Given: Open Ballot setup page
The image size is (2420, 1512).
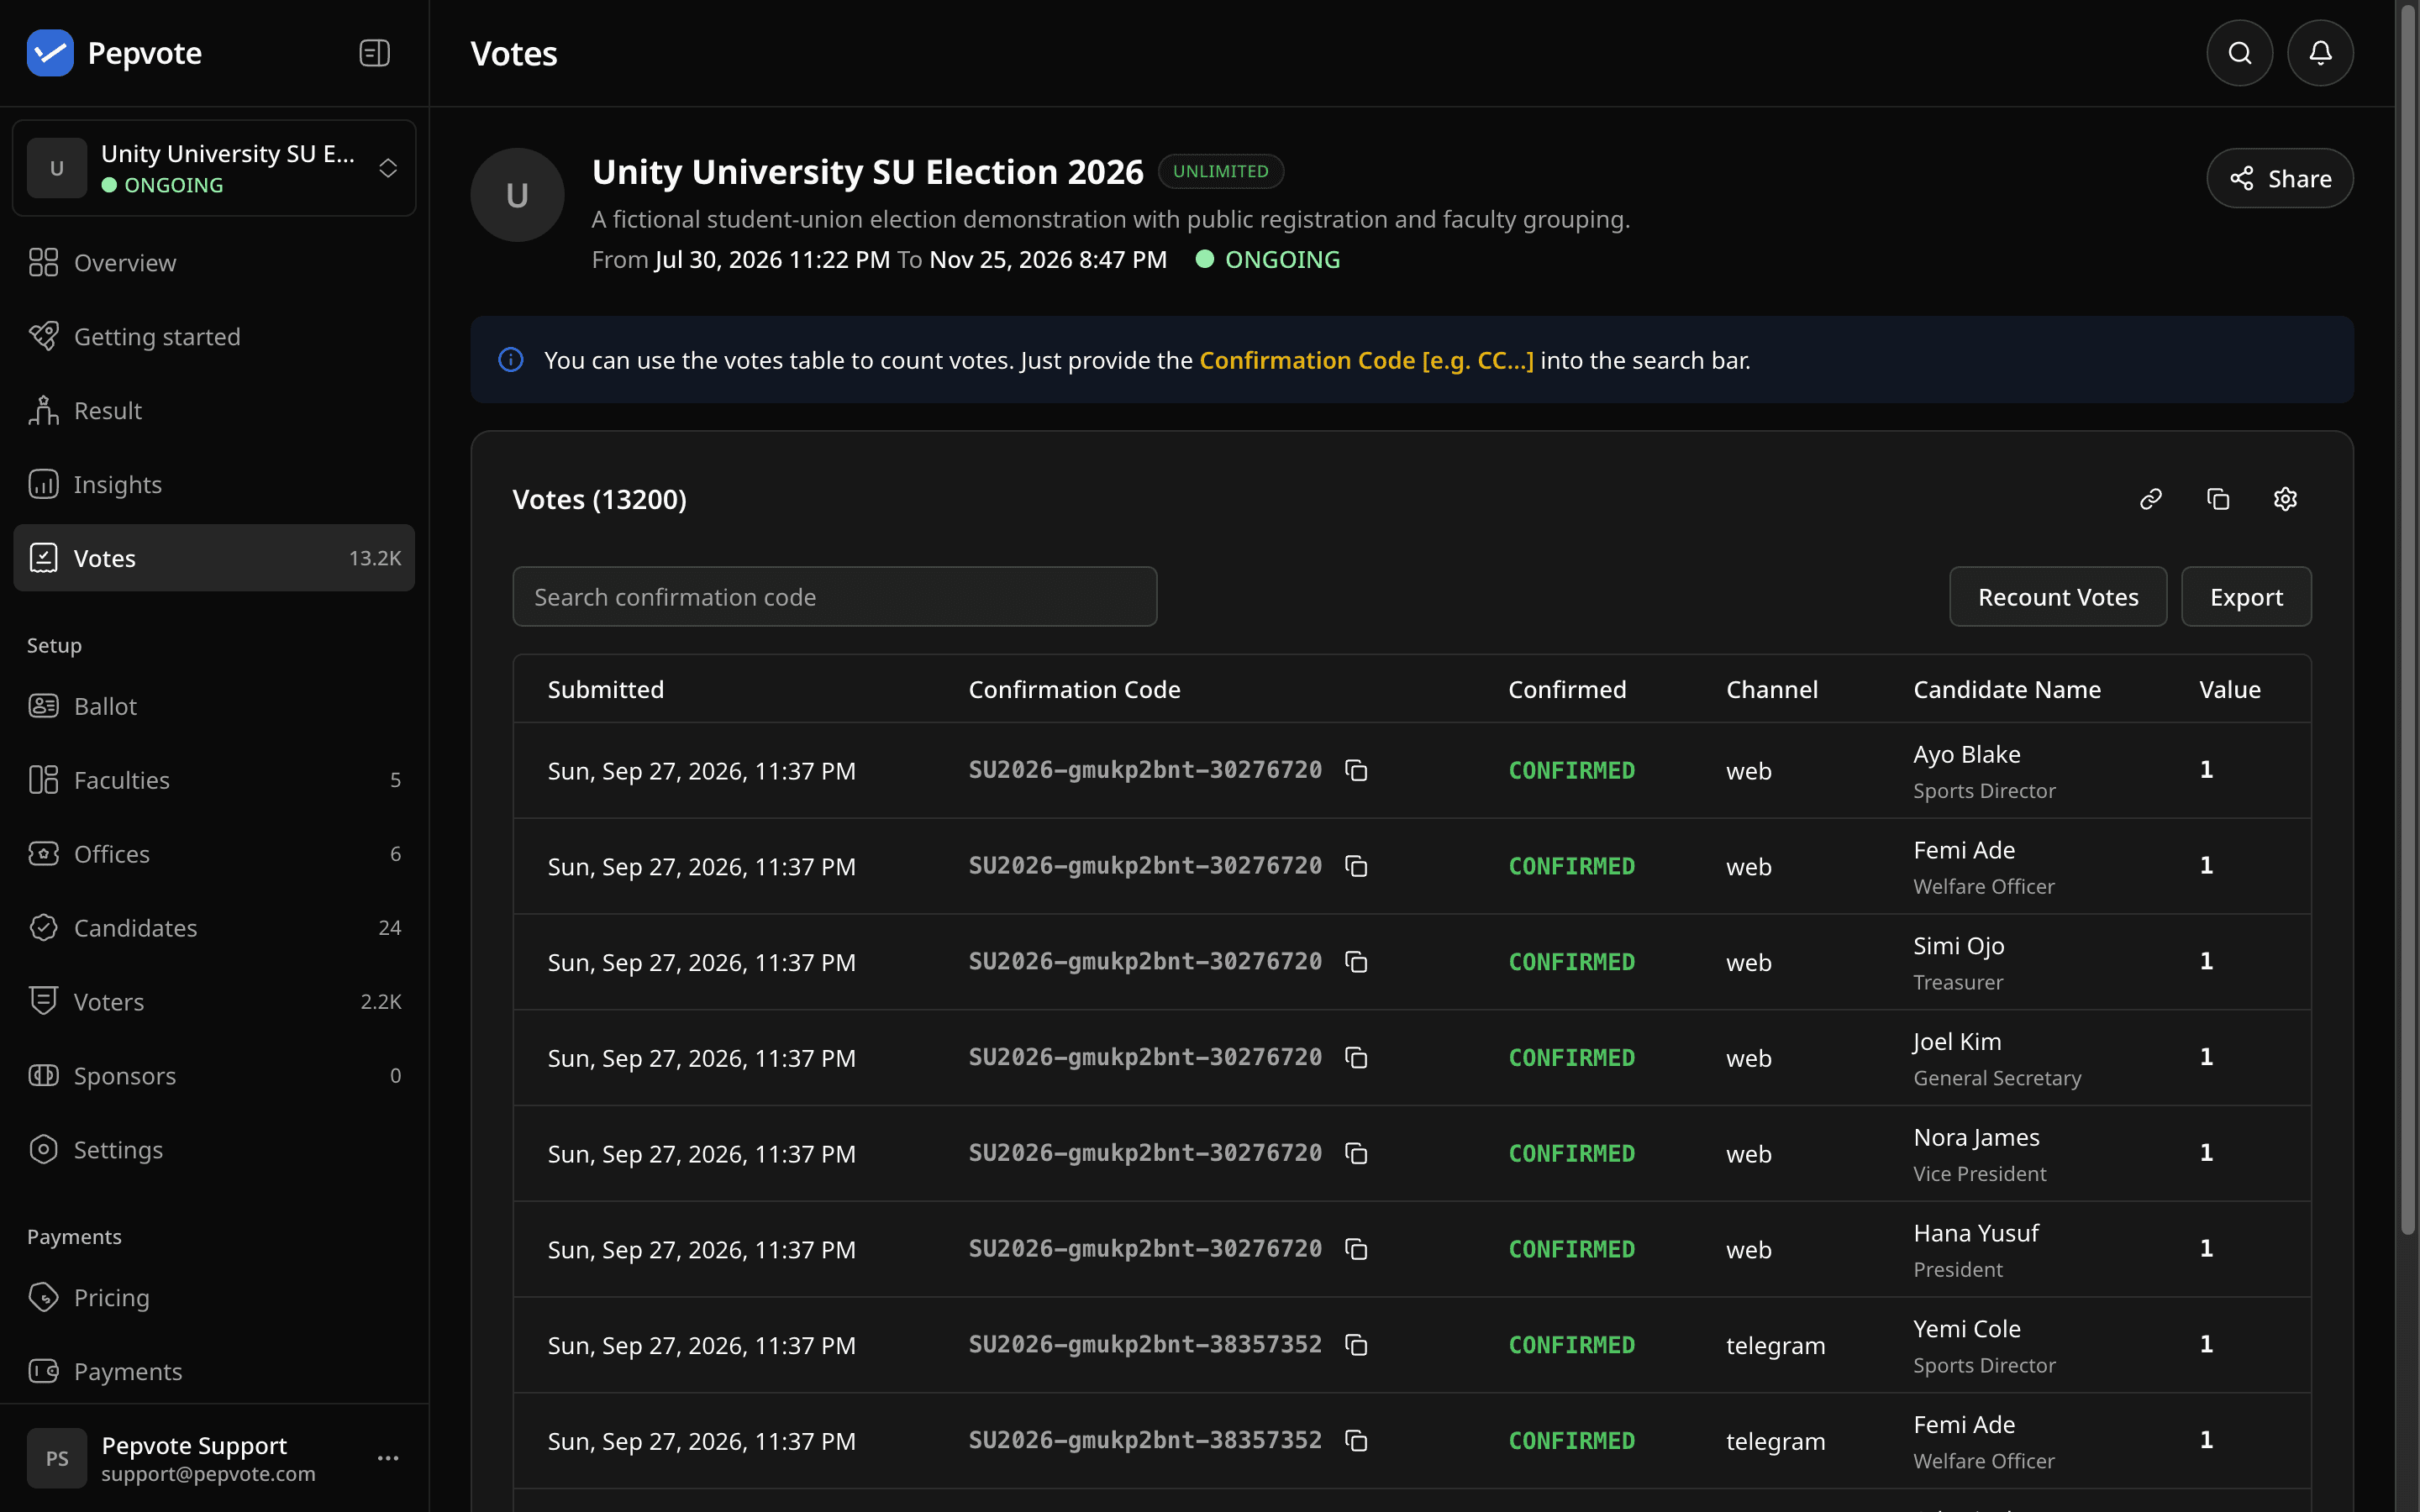Looking at the screenshot, I should click(214, 706).
